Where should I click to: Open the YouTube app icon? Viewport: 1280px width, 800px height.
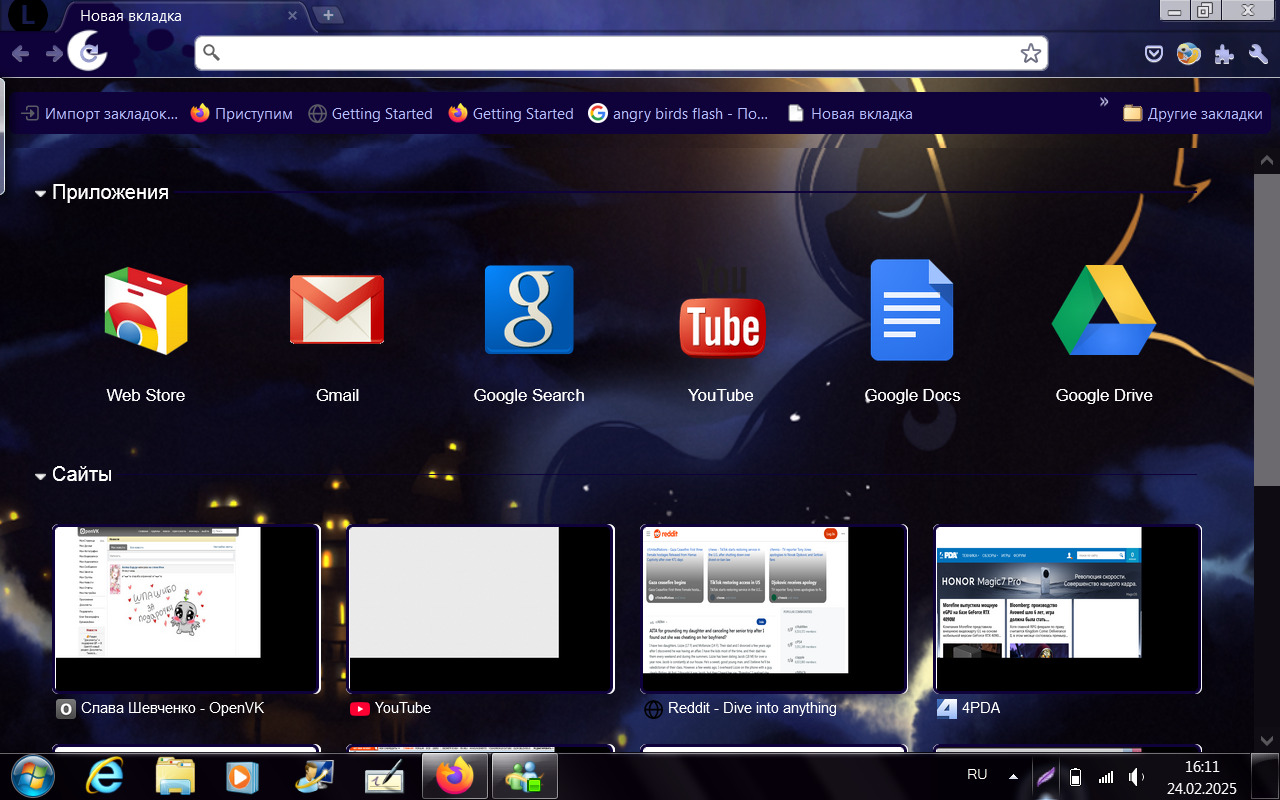(721, 311)
